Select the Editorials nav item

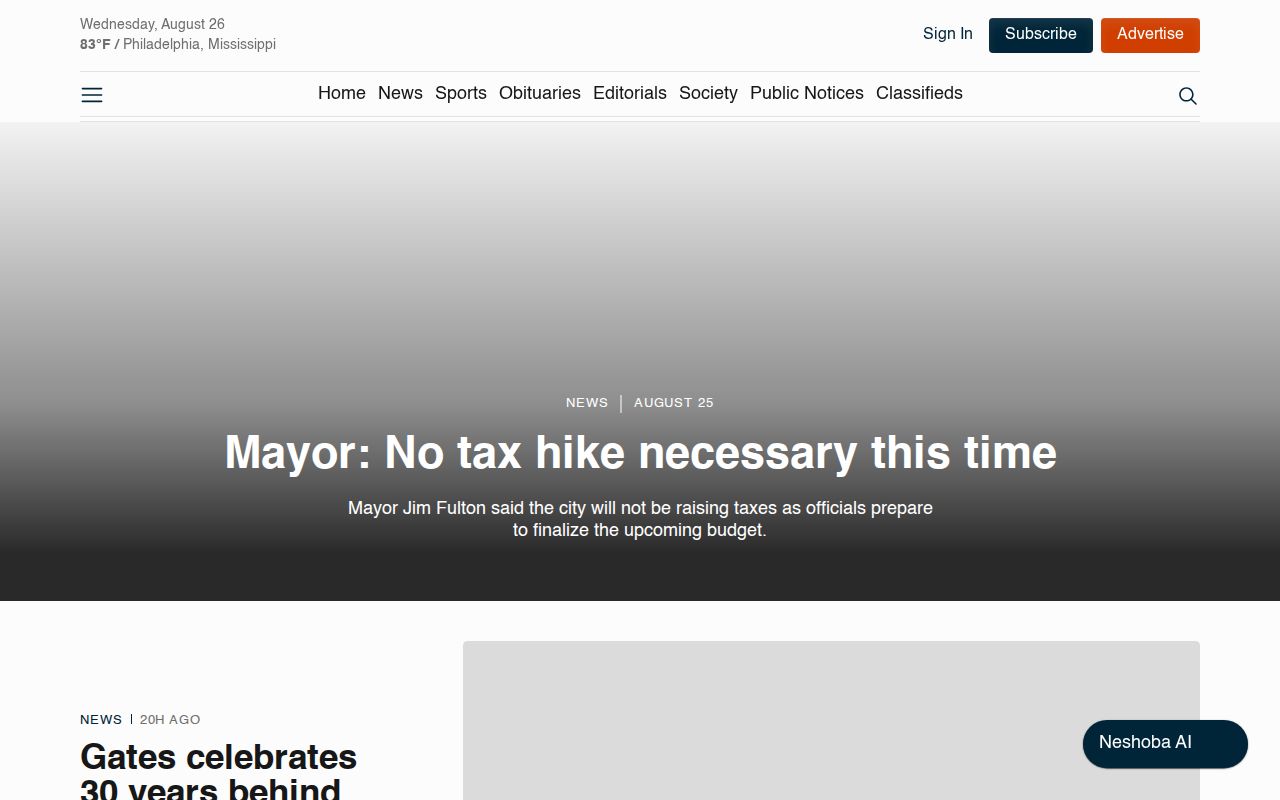[x=630, y=93]
